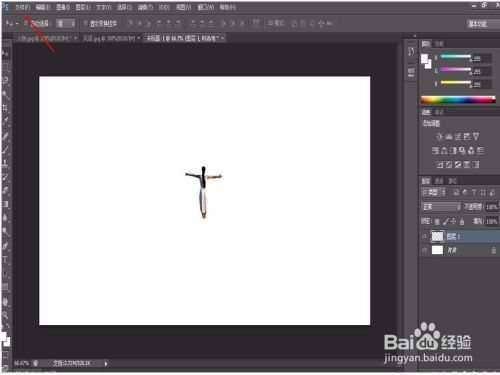Open auto-select group/layer dropdown
The height and width of the screenshot is (375, 500).
point(66,24)
